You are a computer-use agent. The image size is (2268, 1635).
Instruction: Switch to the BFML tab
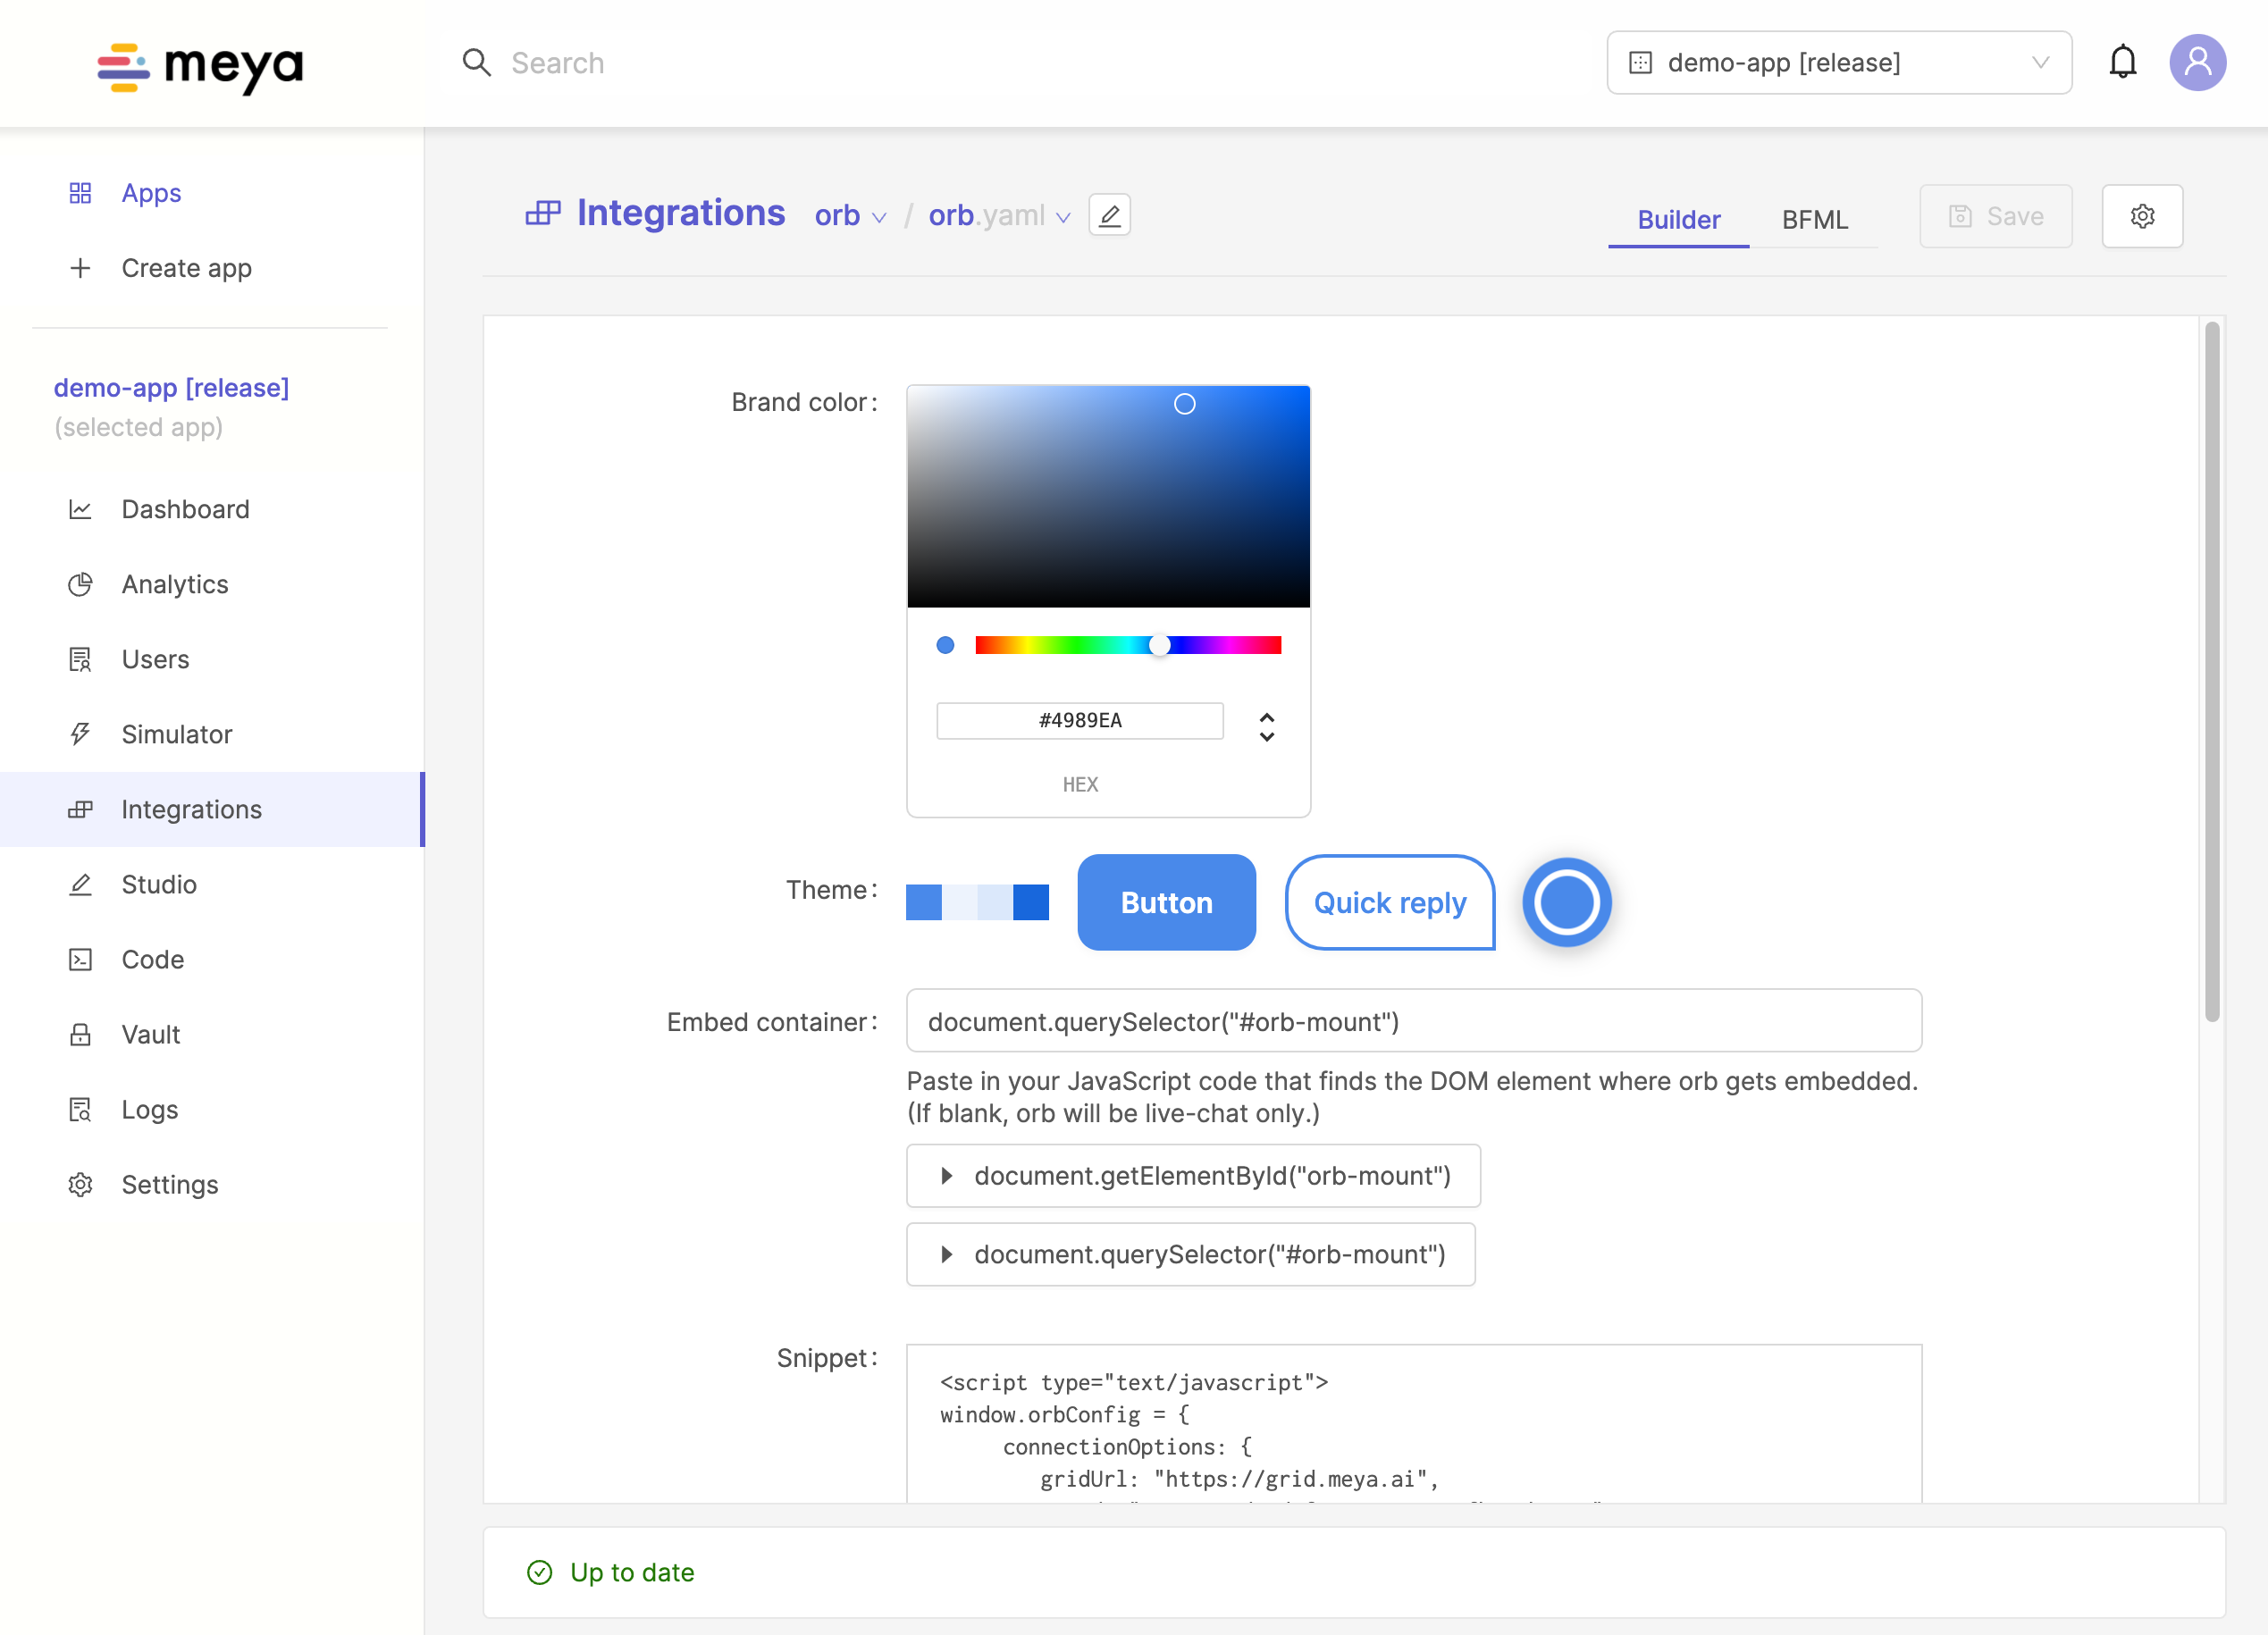pos(1814,219)
